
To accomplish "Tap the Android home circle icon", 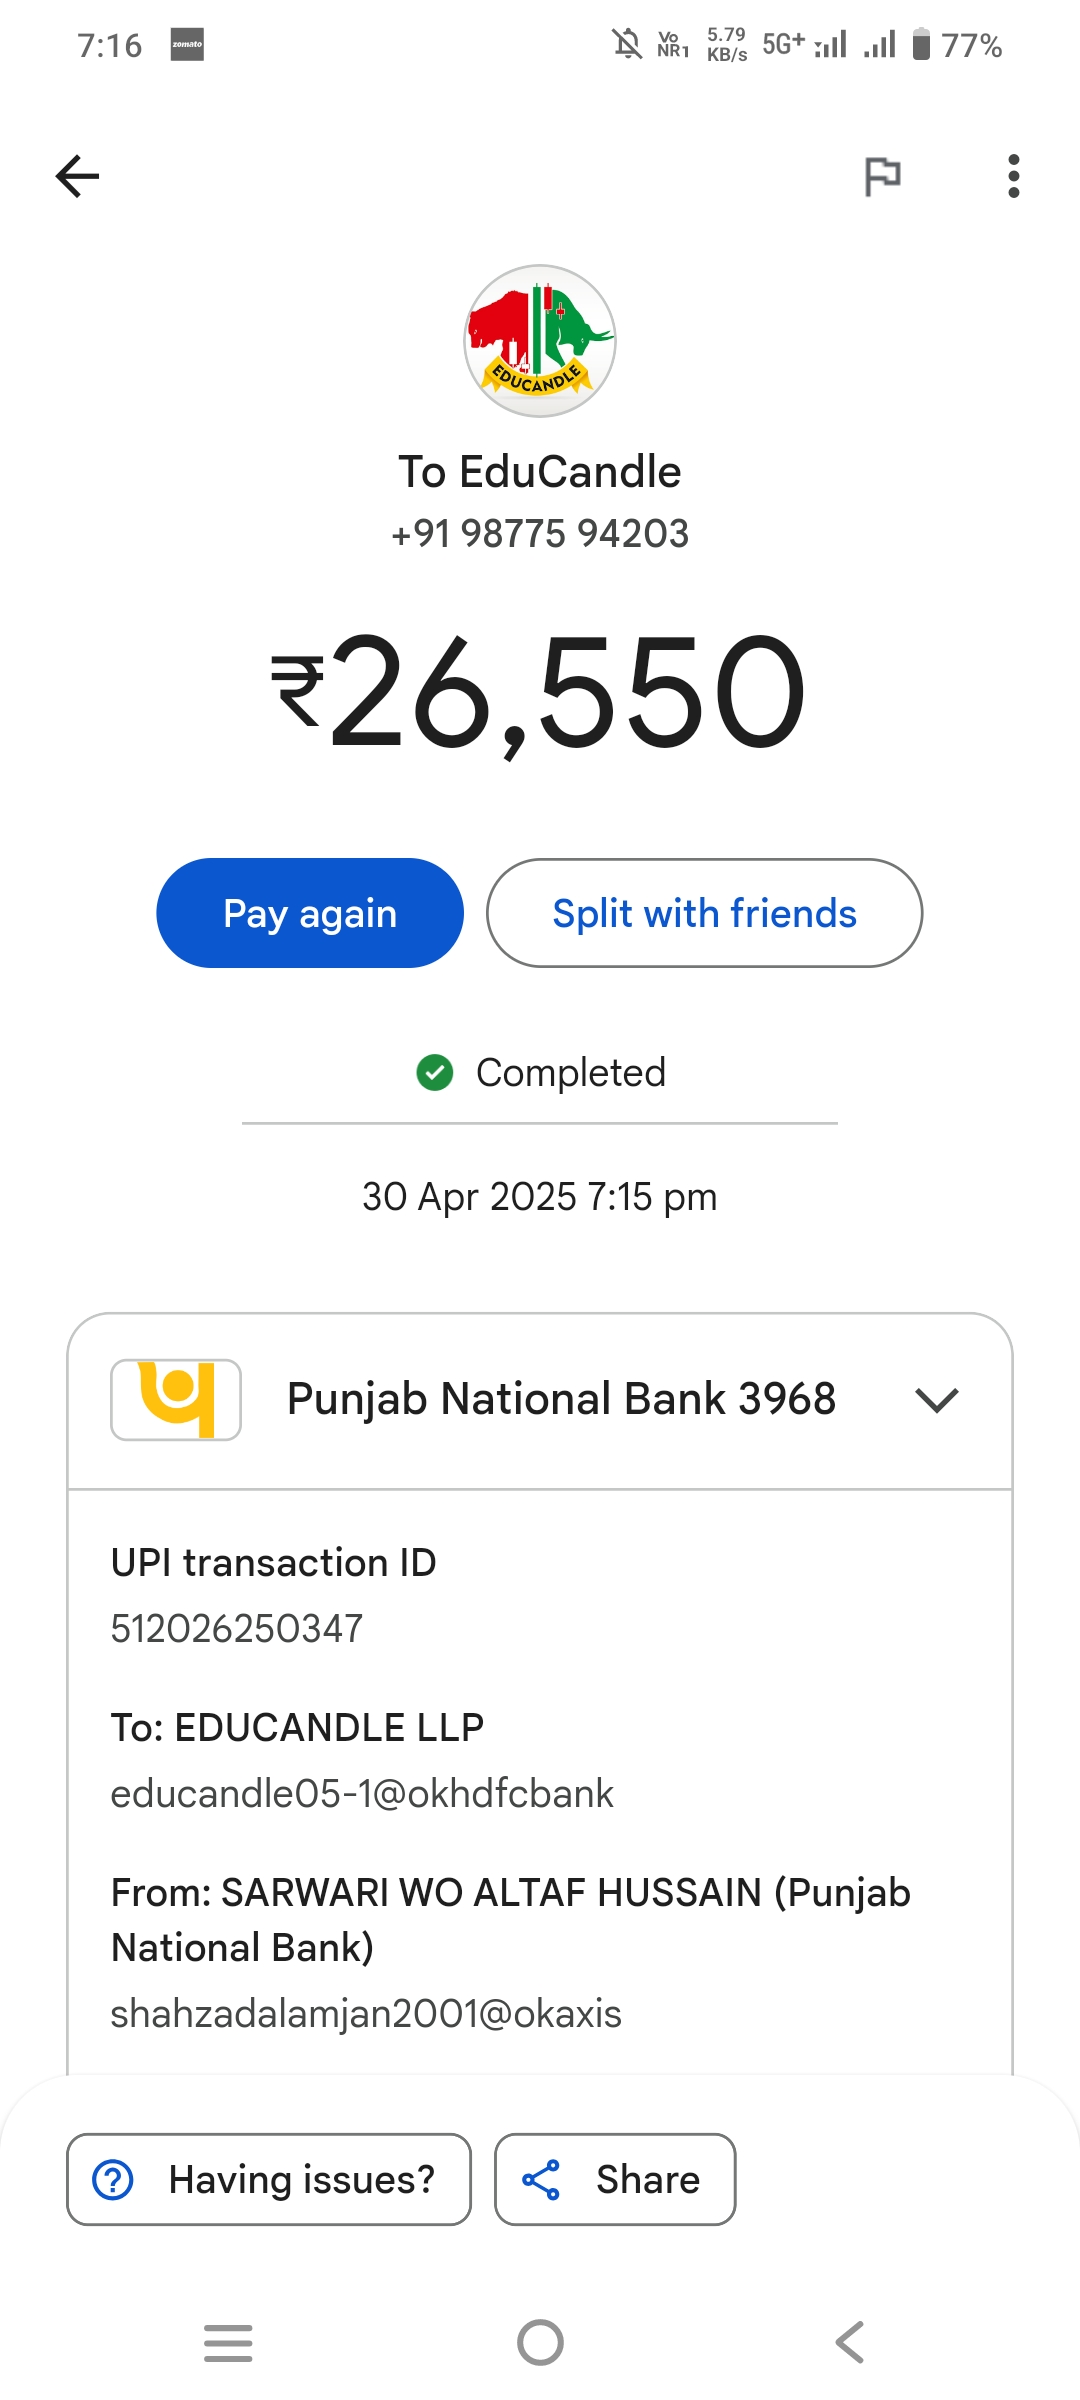I will [x=540, y=2342].
